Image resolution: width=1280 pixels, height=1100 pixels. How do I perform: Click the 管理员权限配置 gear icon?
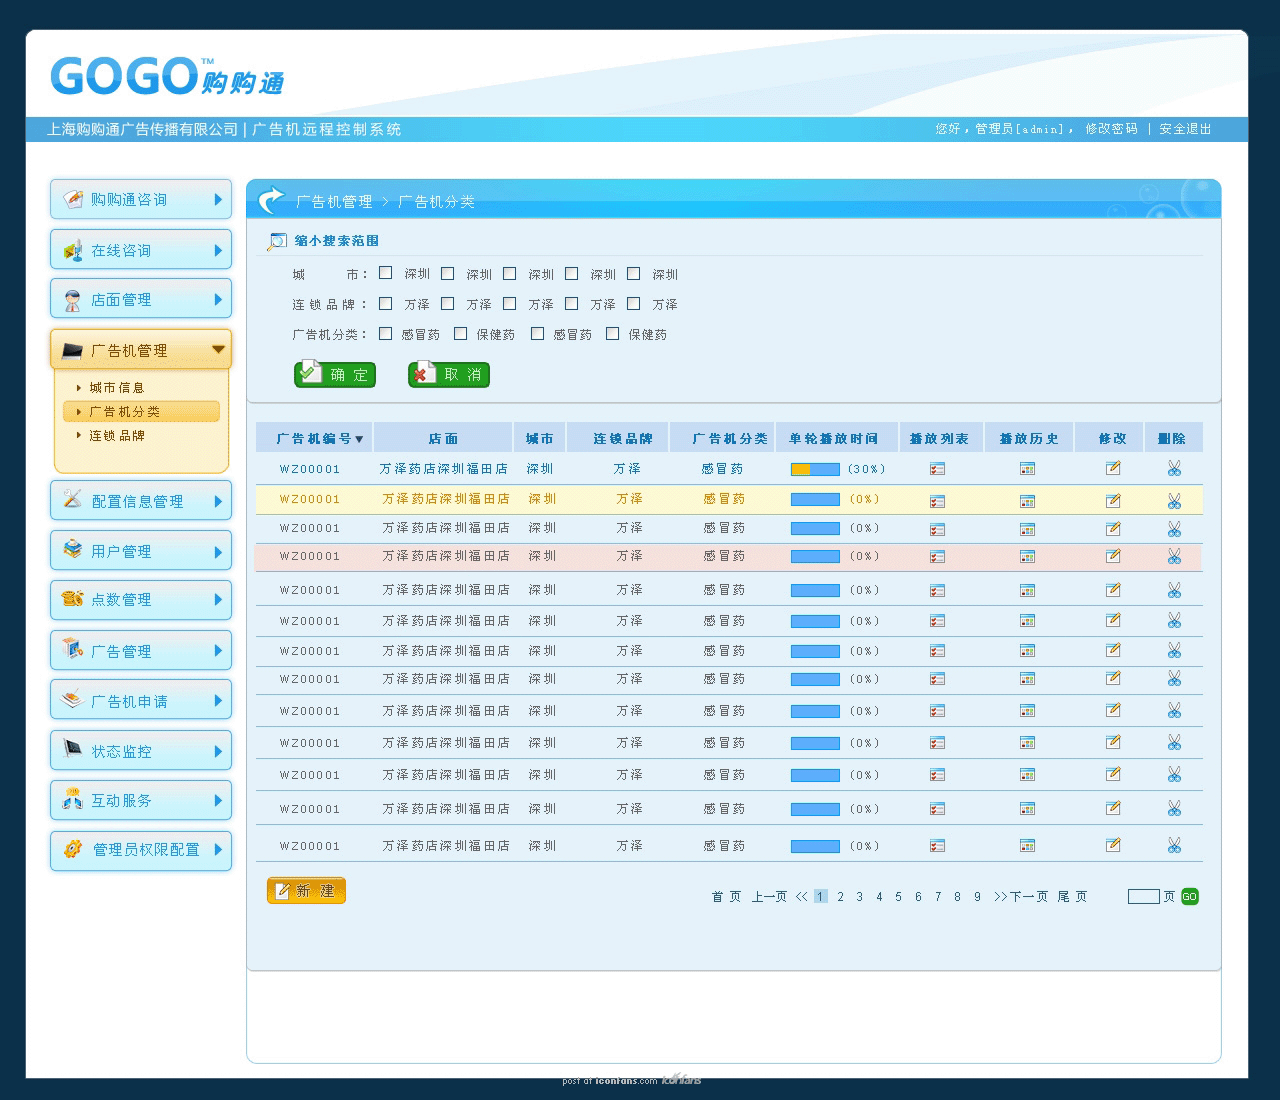[x=73, y=849]
